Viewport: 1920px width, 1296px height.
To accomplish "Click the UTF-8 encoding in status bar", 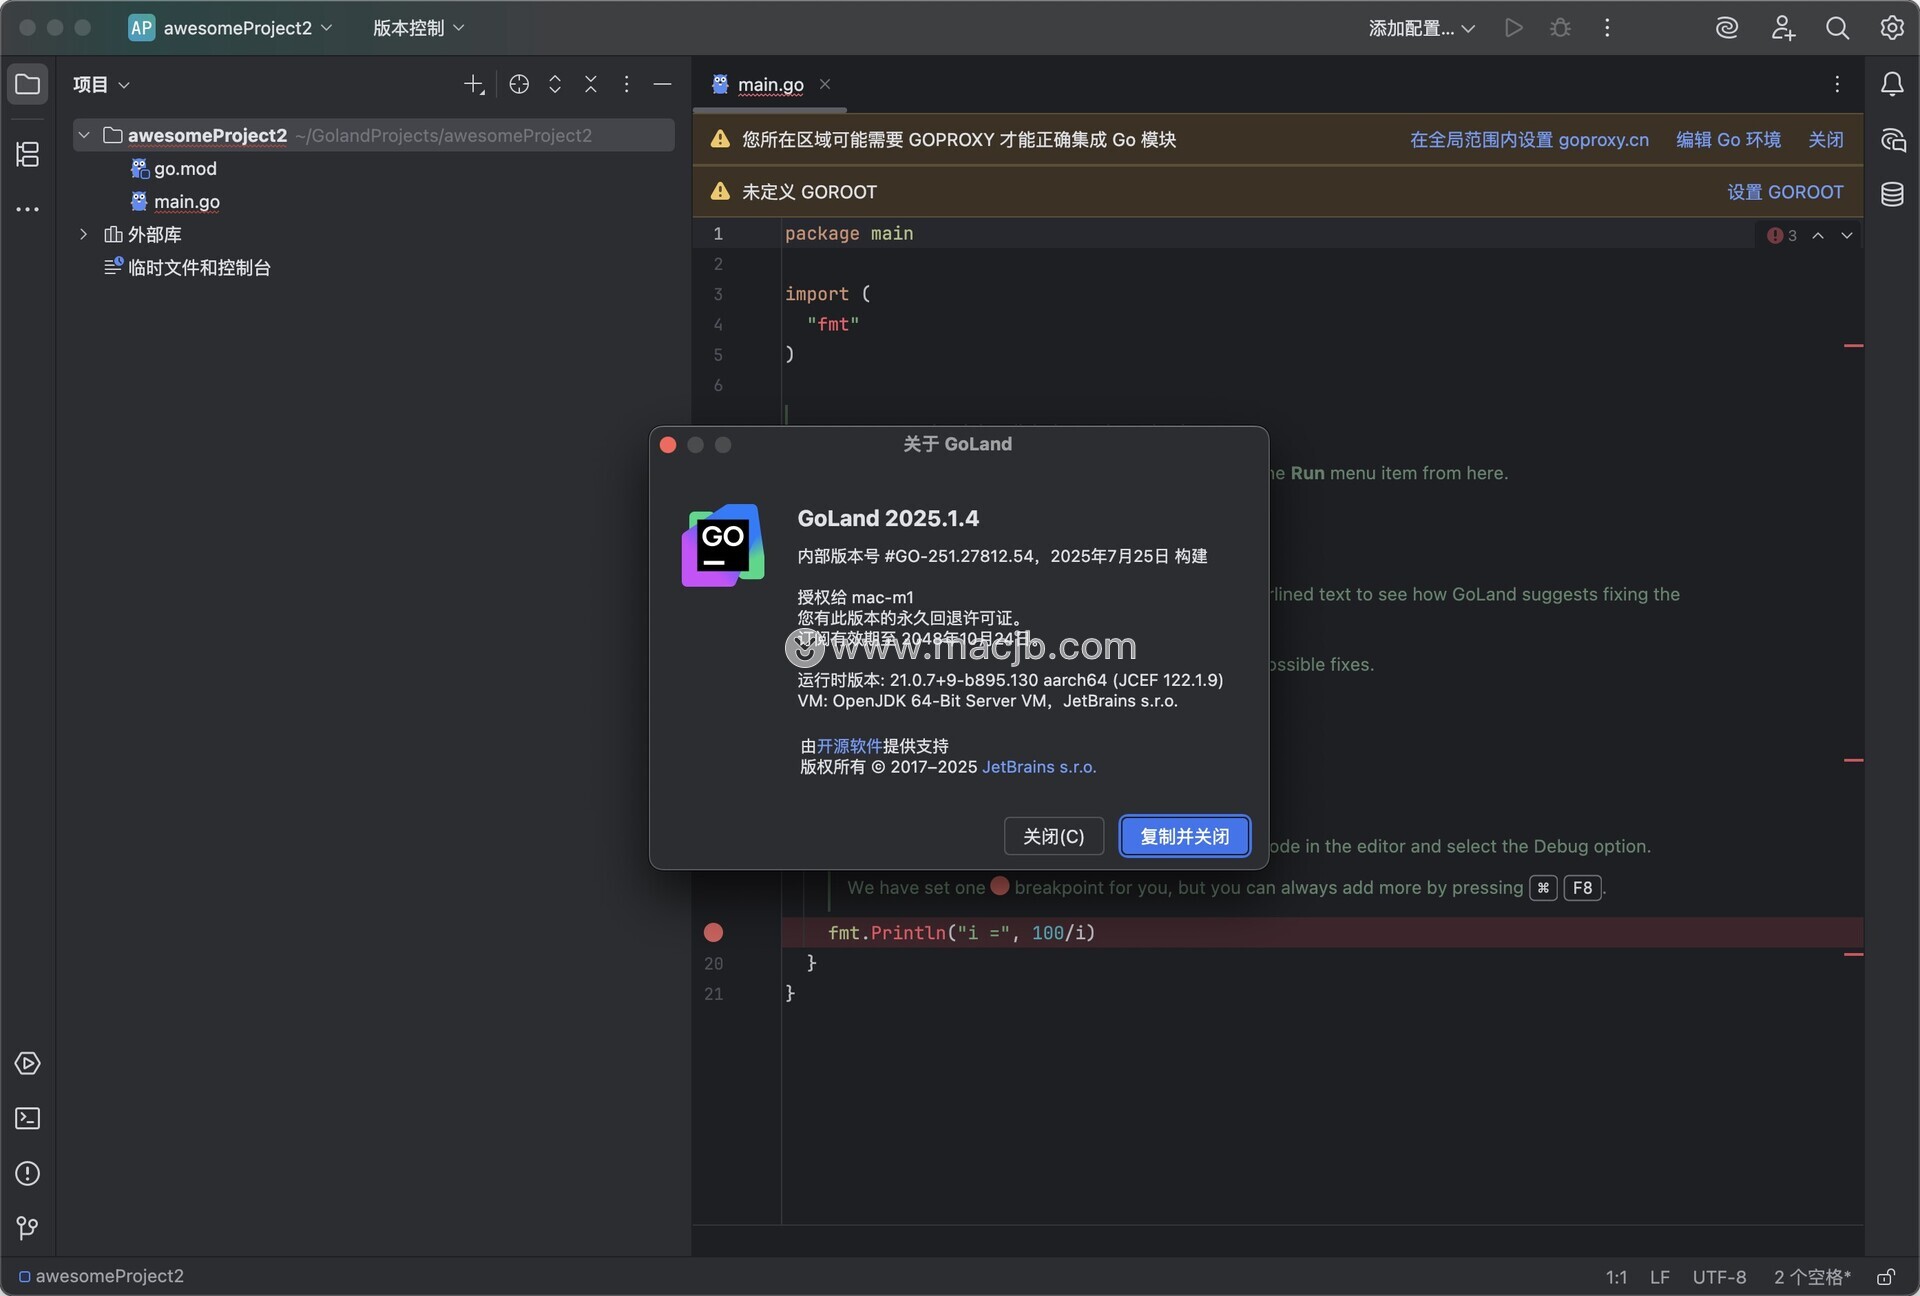I will click(1719, 1277).
